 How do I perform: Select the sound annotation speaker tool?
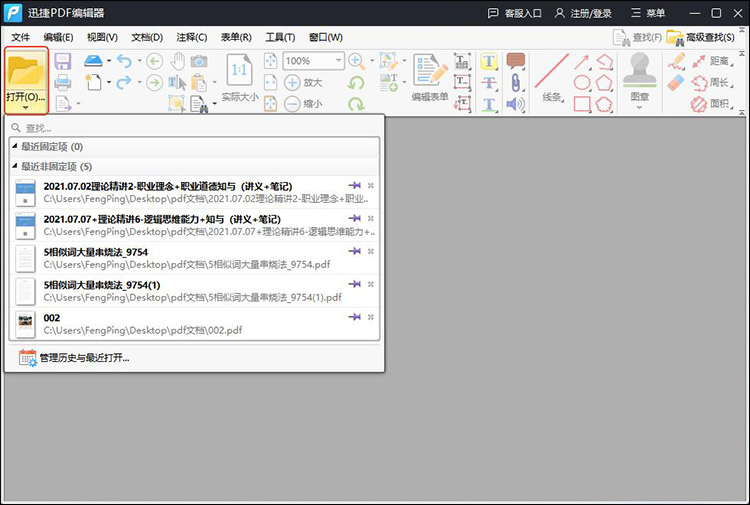click(x=516, y=104)
